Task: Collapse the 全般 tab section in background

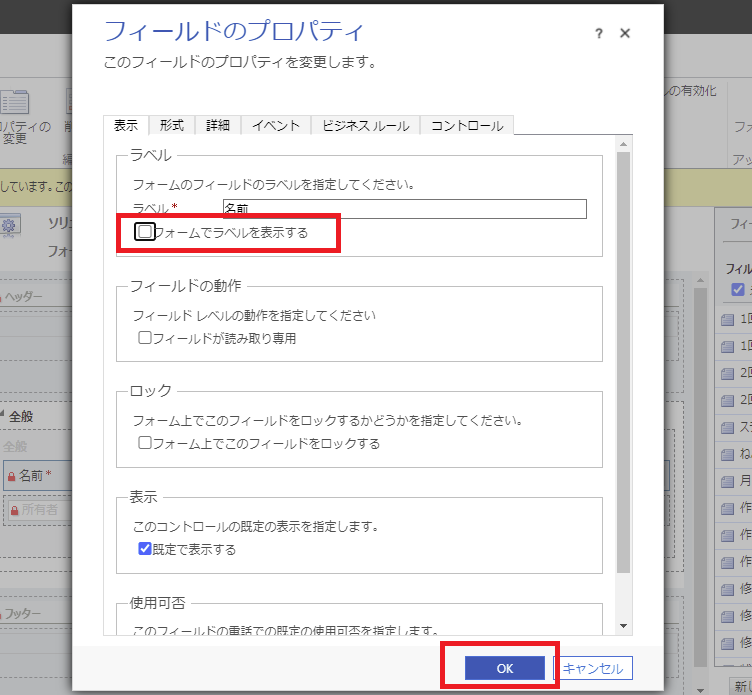Action: 2,413
